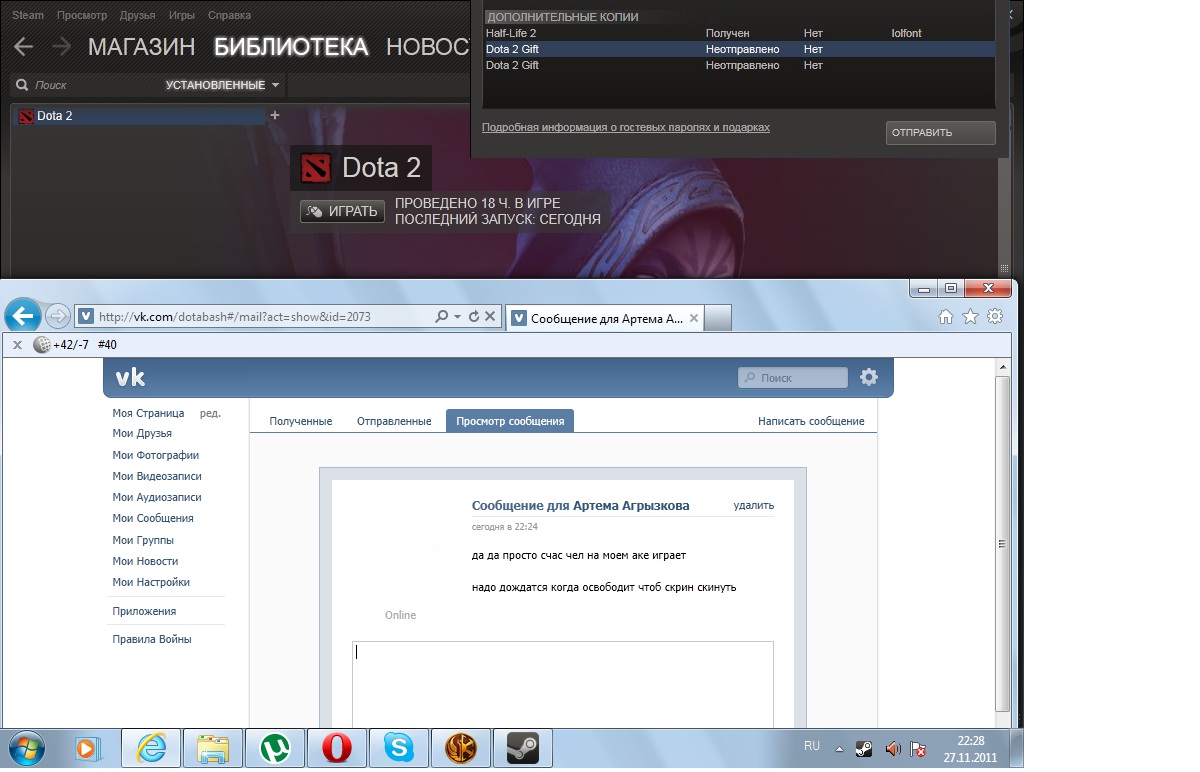
Task: Click the message reply text area
Action: click(563, 684)
